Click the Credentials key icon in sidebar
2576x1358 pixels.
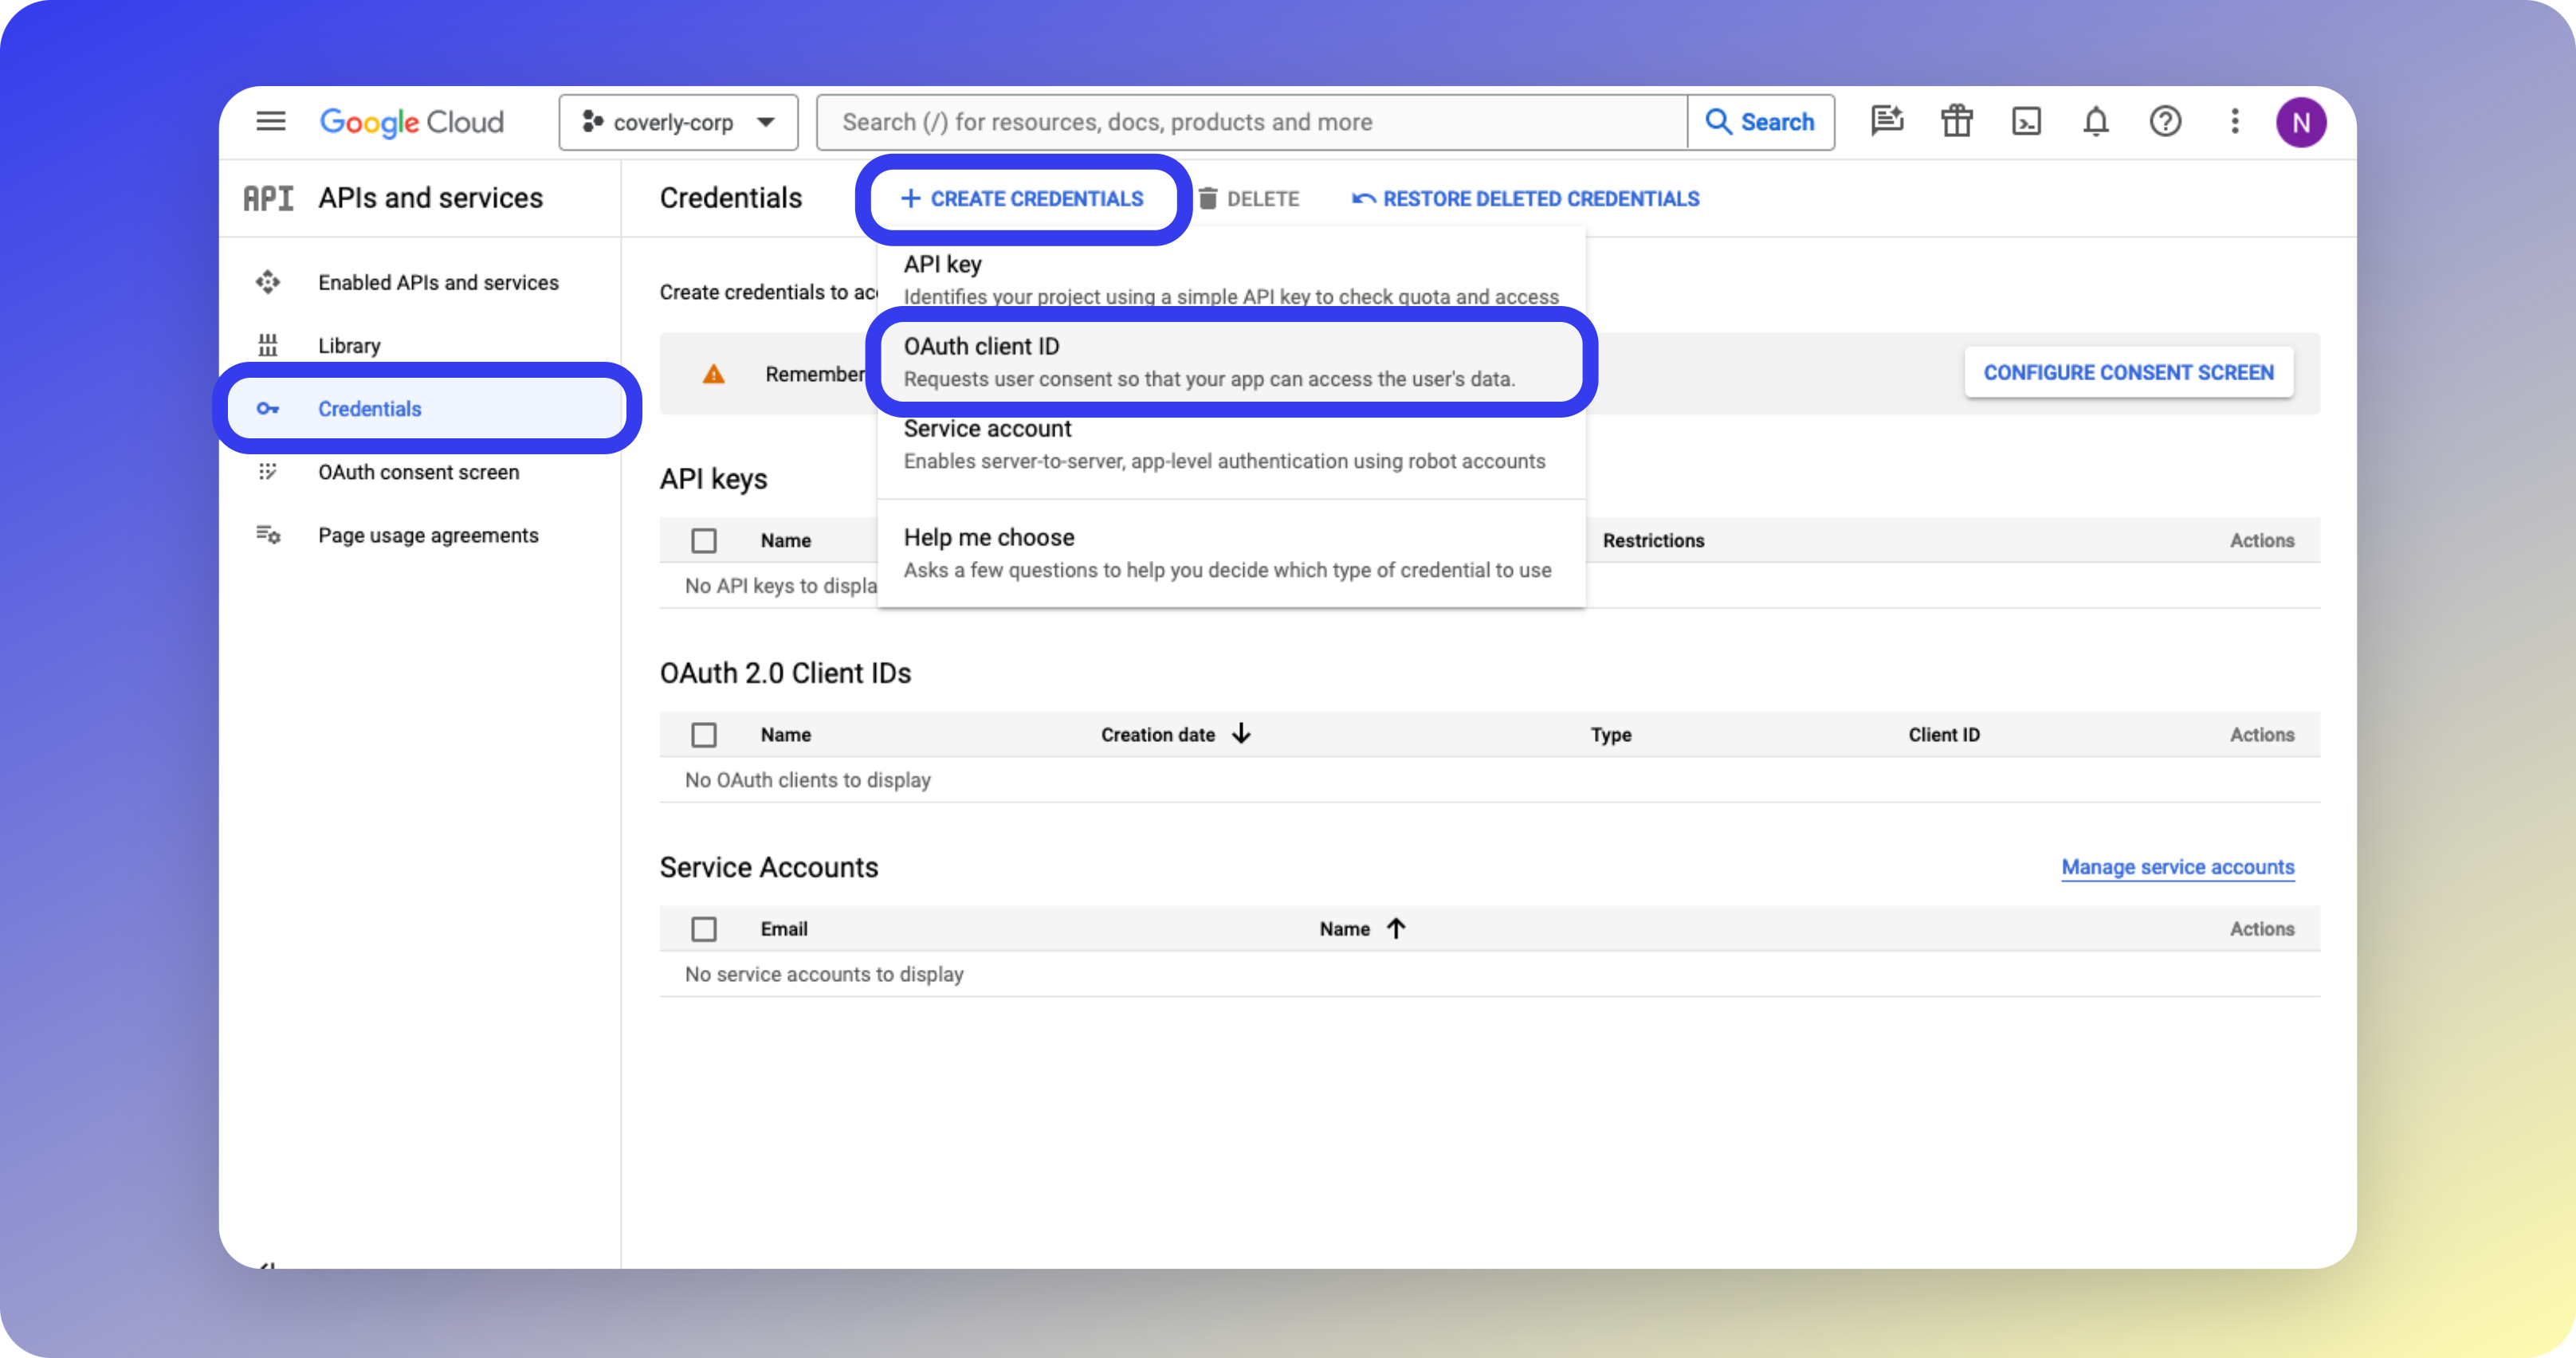click(x=269, y=409)
